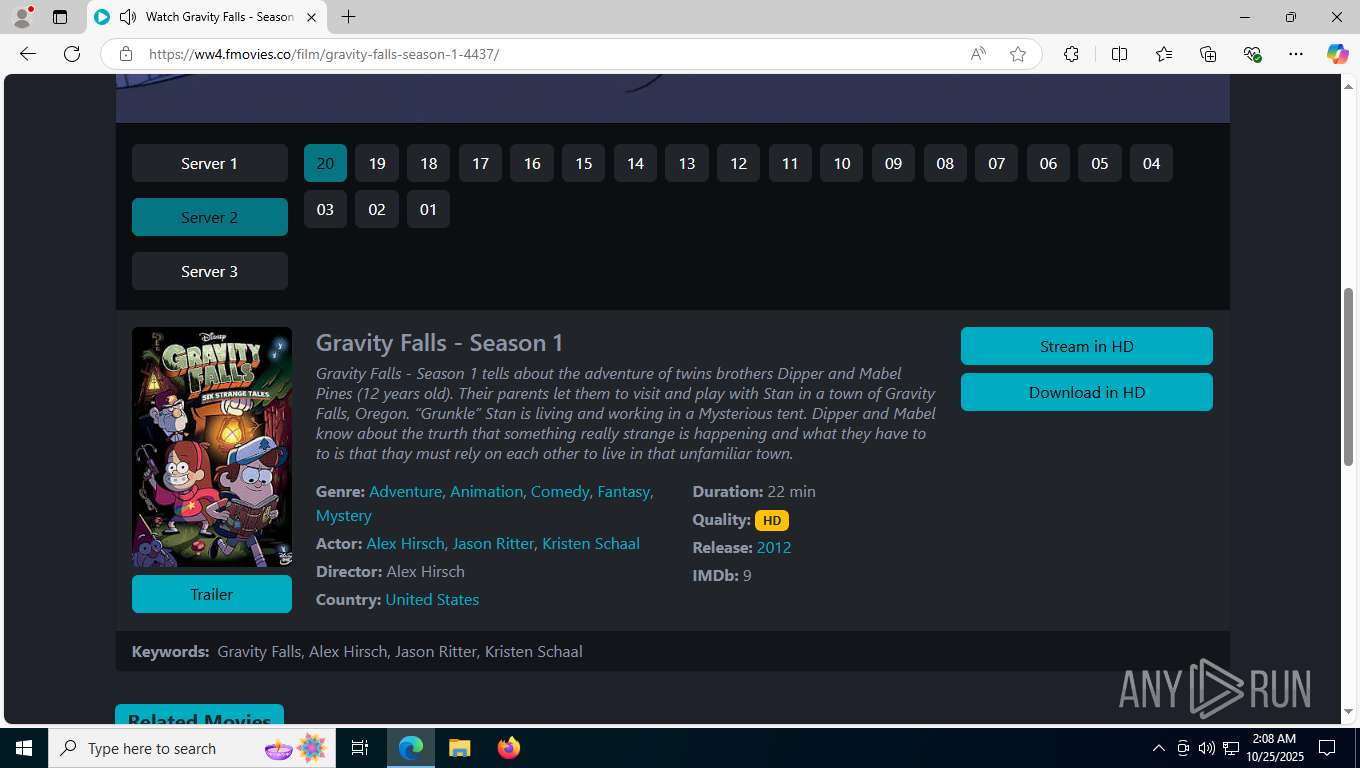This screenshot has width=1360, height=768.
Task: Close the Gravity Falls tab
Action: click(311, 17)
